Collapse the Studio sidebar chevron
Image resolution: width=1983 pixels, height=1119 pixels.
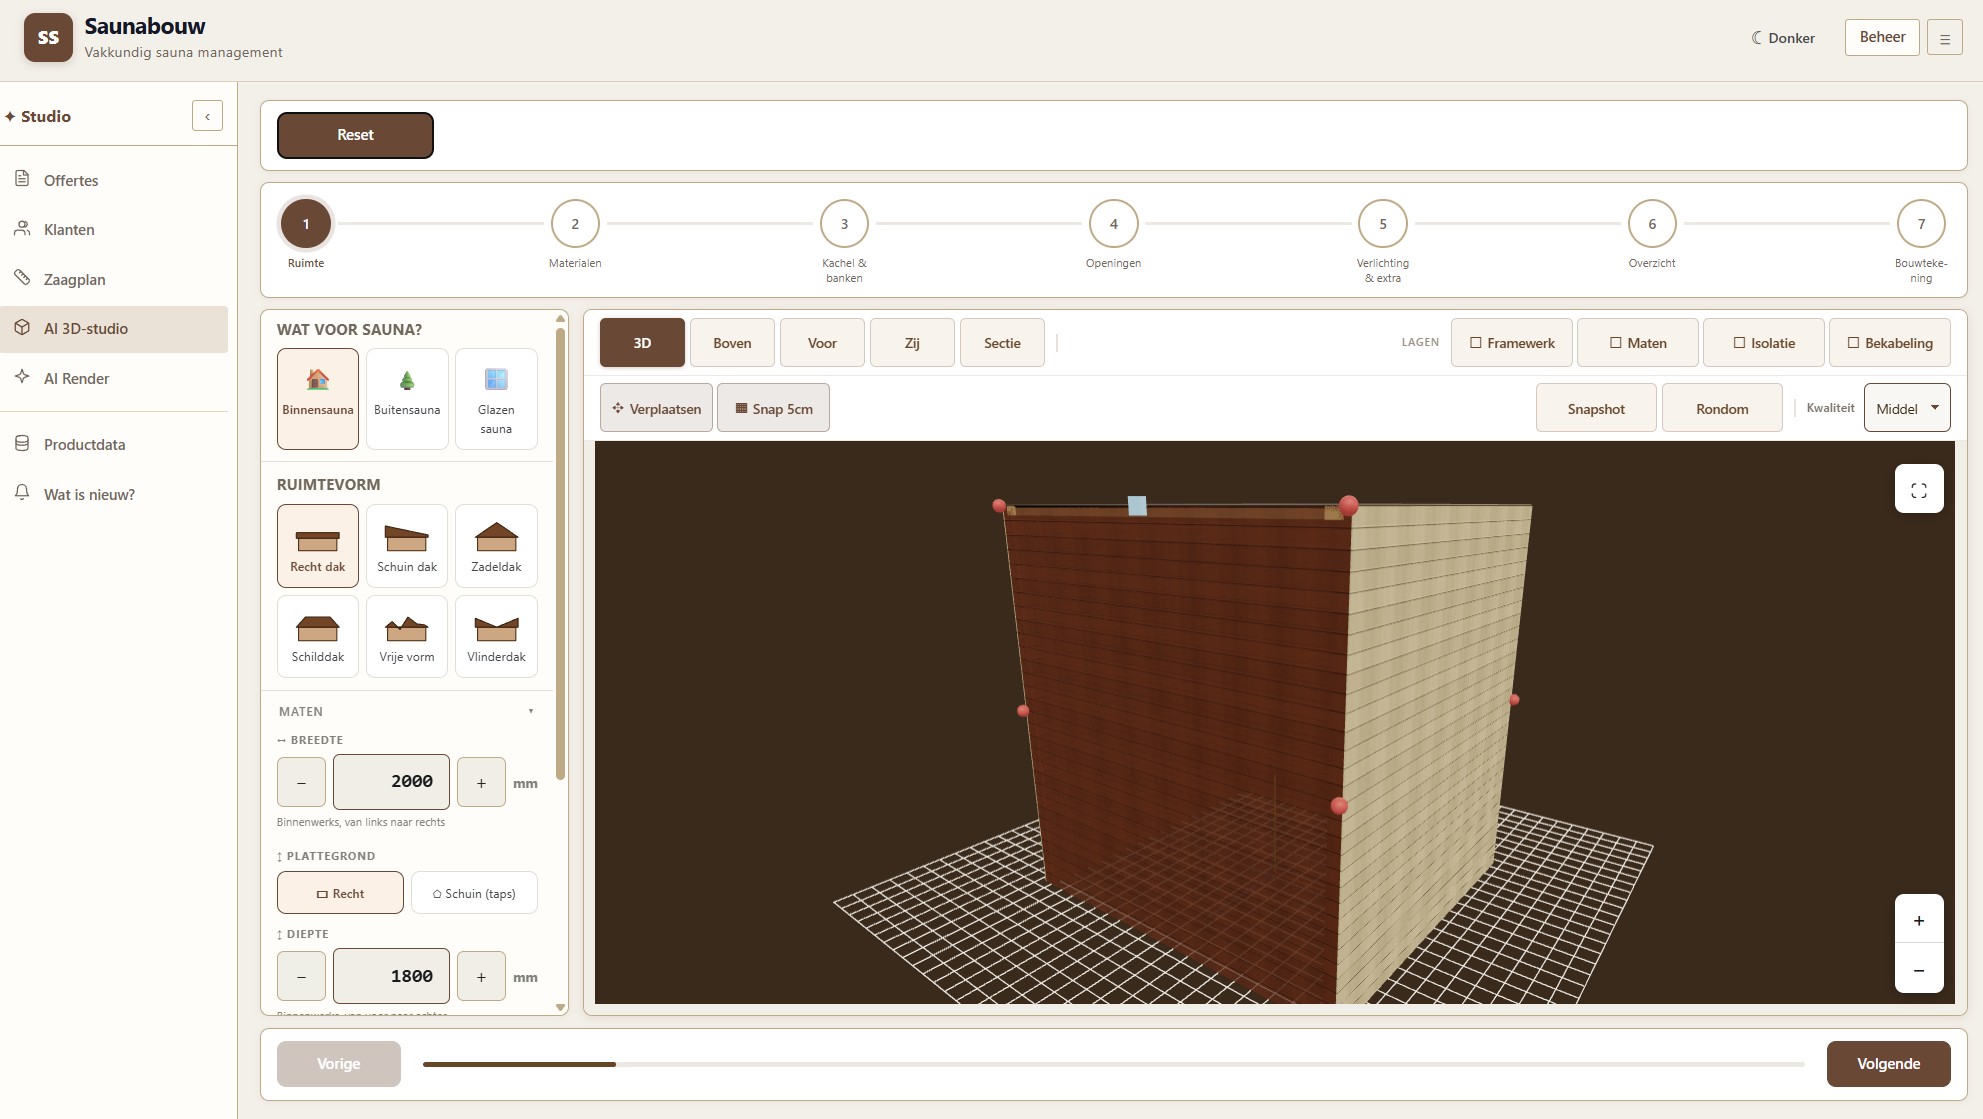point(207,116)
